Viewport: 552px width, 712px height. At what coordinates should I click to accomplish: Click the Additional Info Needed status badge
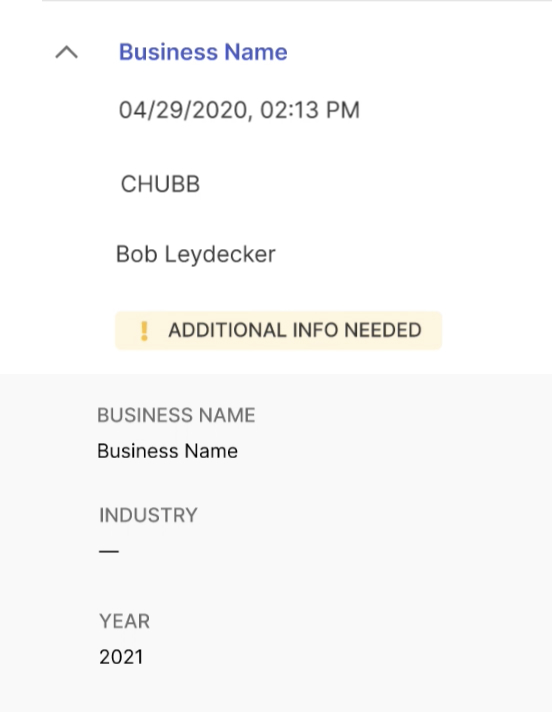(x=278, y=331)
